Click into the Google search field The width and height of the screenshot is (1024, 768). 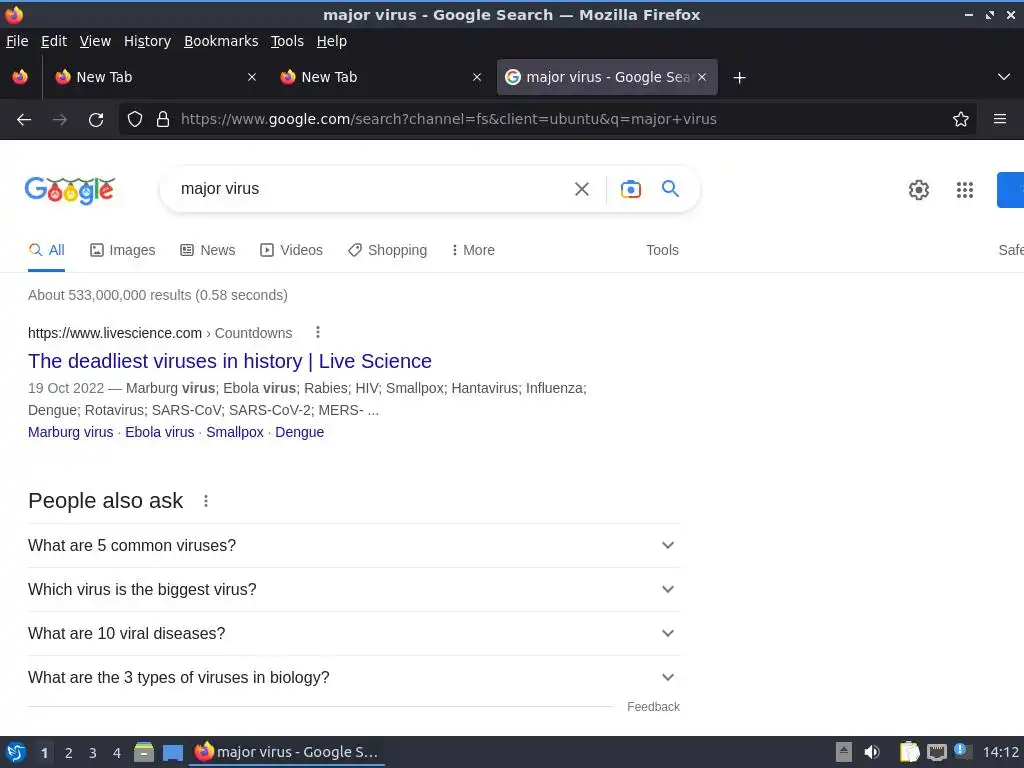pos(372,189)
